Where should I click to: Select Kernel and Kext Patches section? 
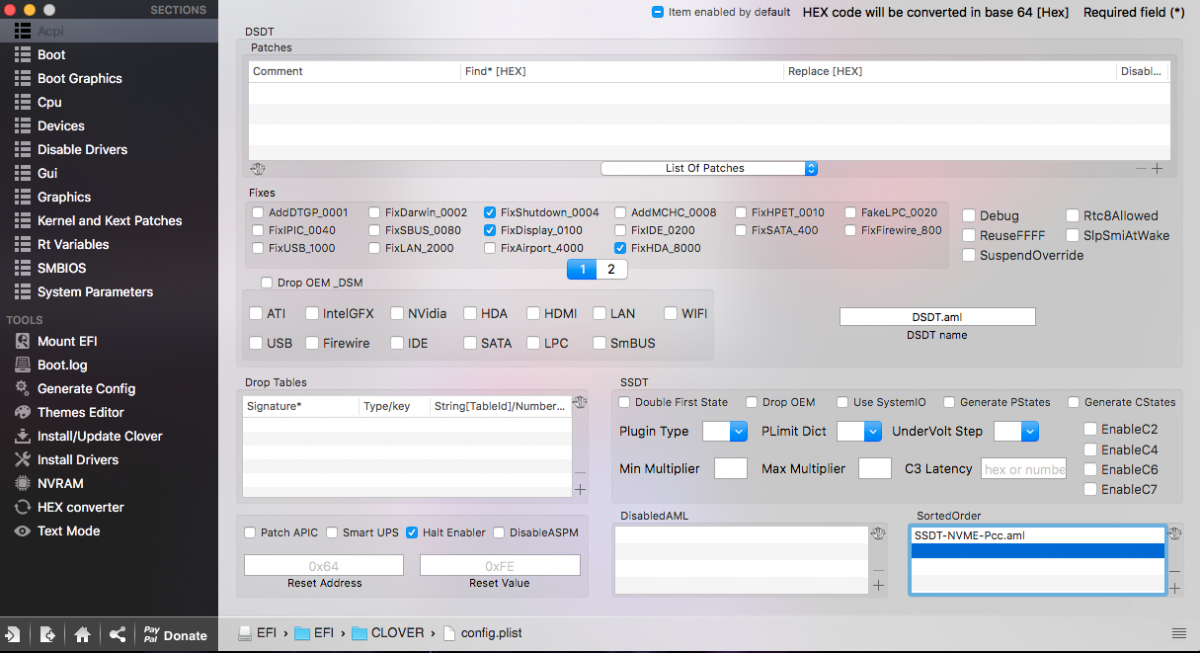109,221
